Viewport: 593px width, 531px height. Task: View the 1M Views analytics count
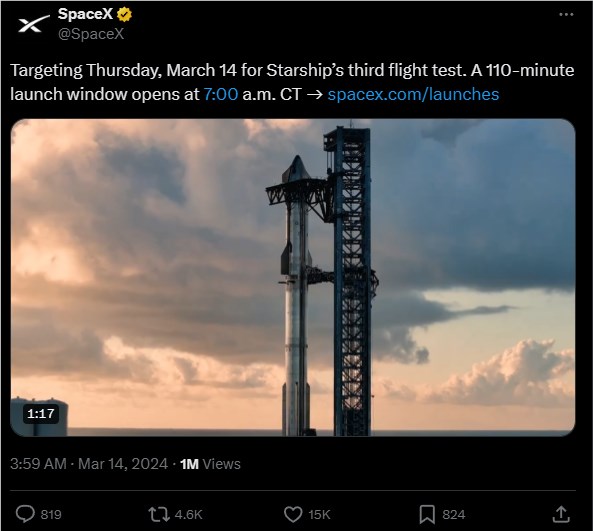[x=210, y=464]
